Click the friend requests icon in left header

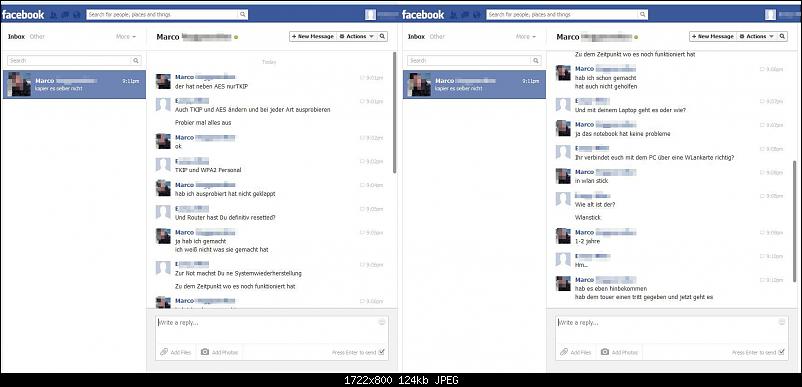pos(54,15)
